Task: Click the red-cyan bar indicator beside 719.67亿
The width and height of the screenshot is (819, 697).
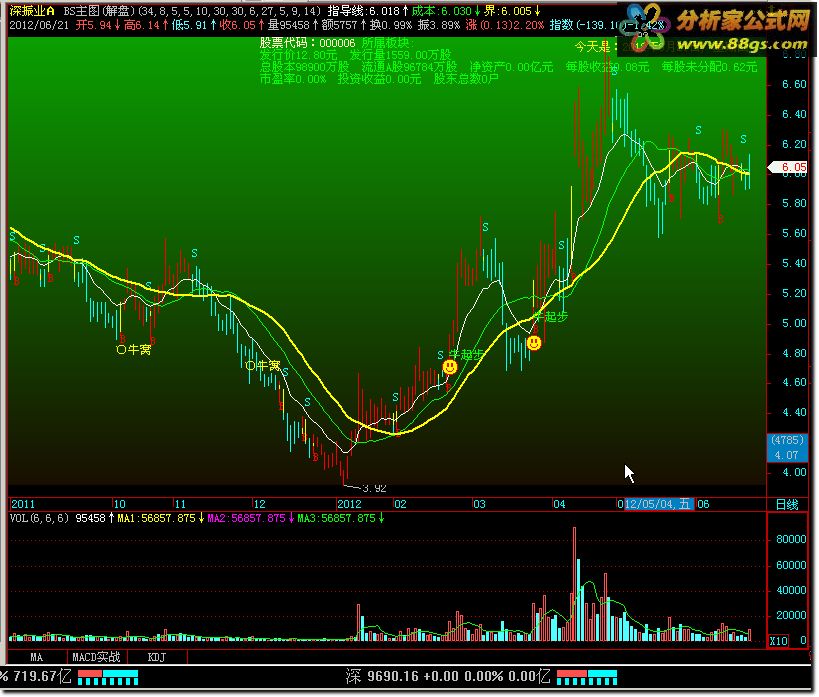Action: click(108, 678)
